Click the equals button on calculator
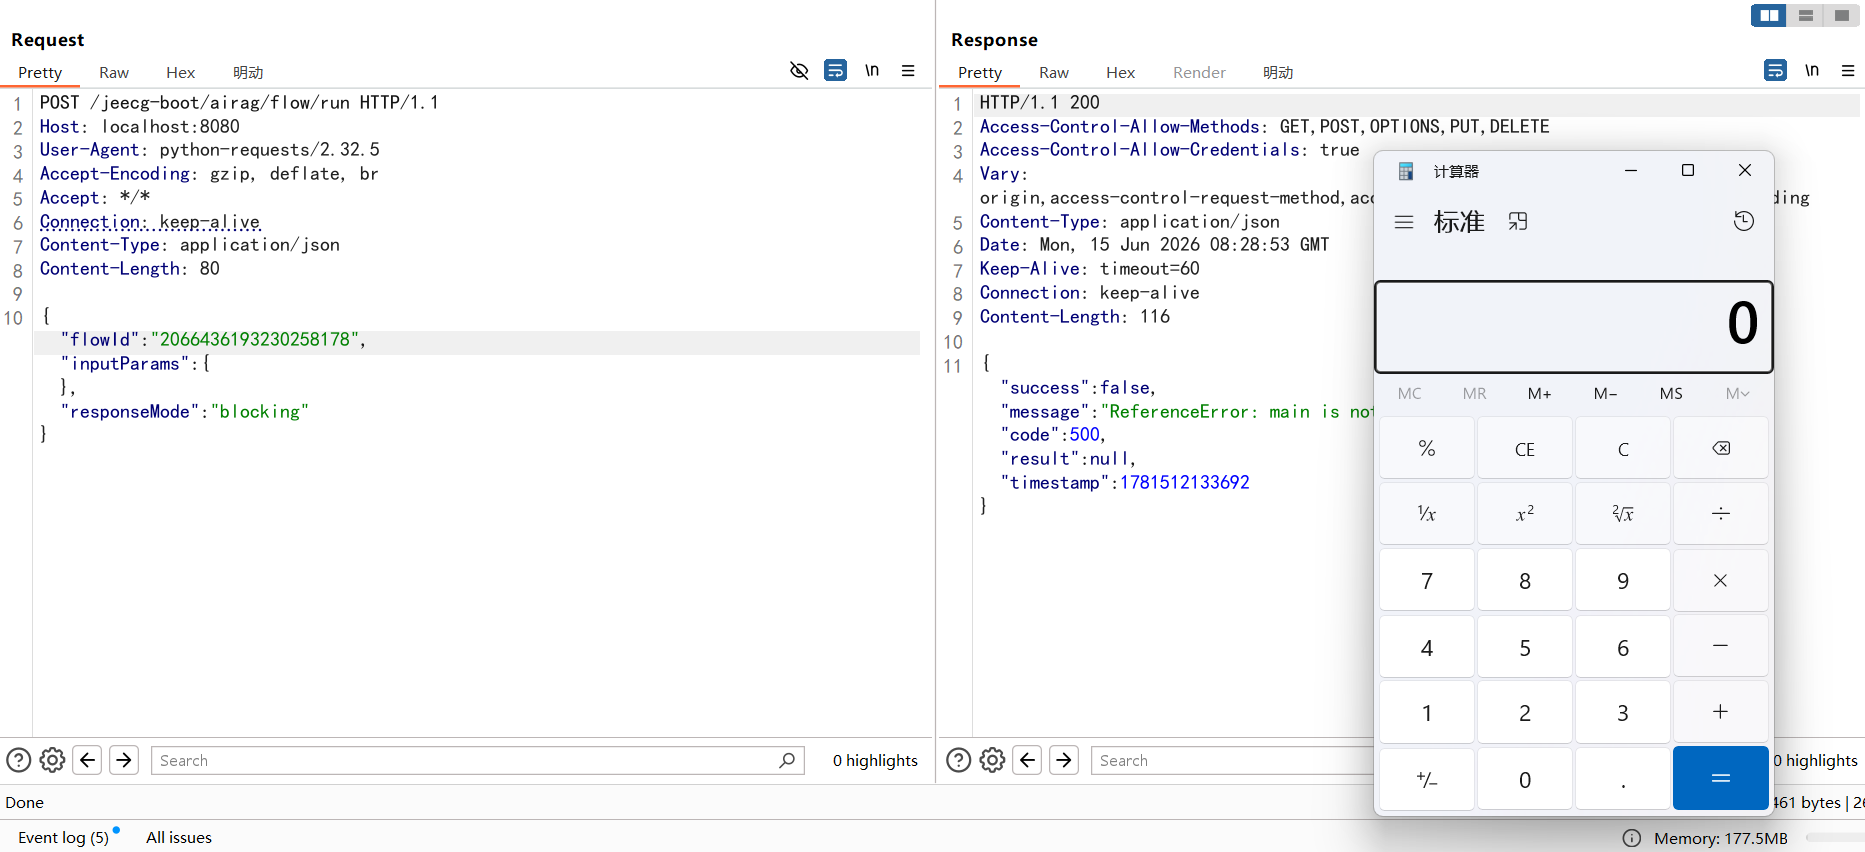 tap(1721, 778)
